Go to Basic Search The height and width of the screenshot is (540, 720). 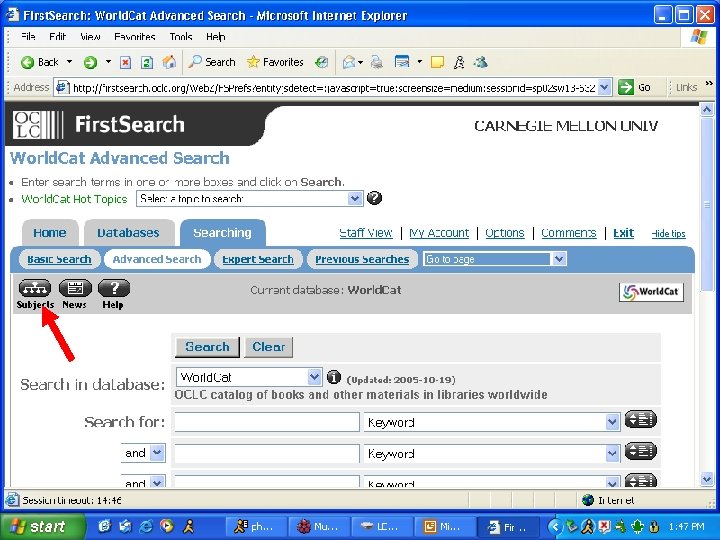[59, 259]
